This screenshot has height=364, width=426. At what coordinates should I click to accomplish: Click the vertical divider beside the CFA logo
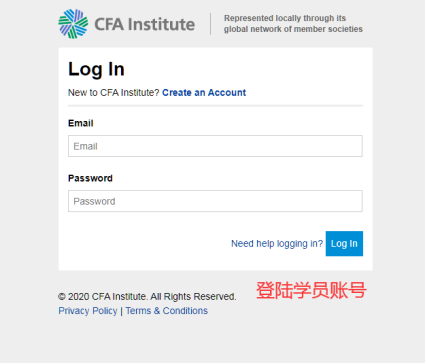click(211, 24)
